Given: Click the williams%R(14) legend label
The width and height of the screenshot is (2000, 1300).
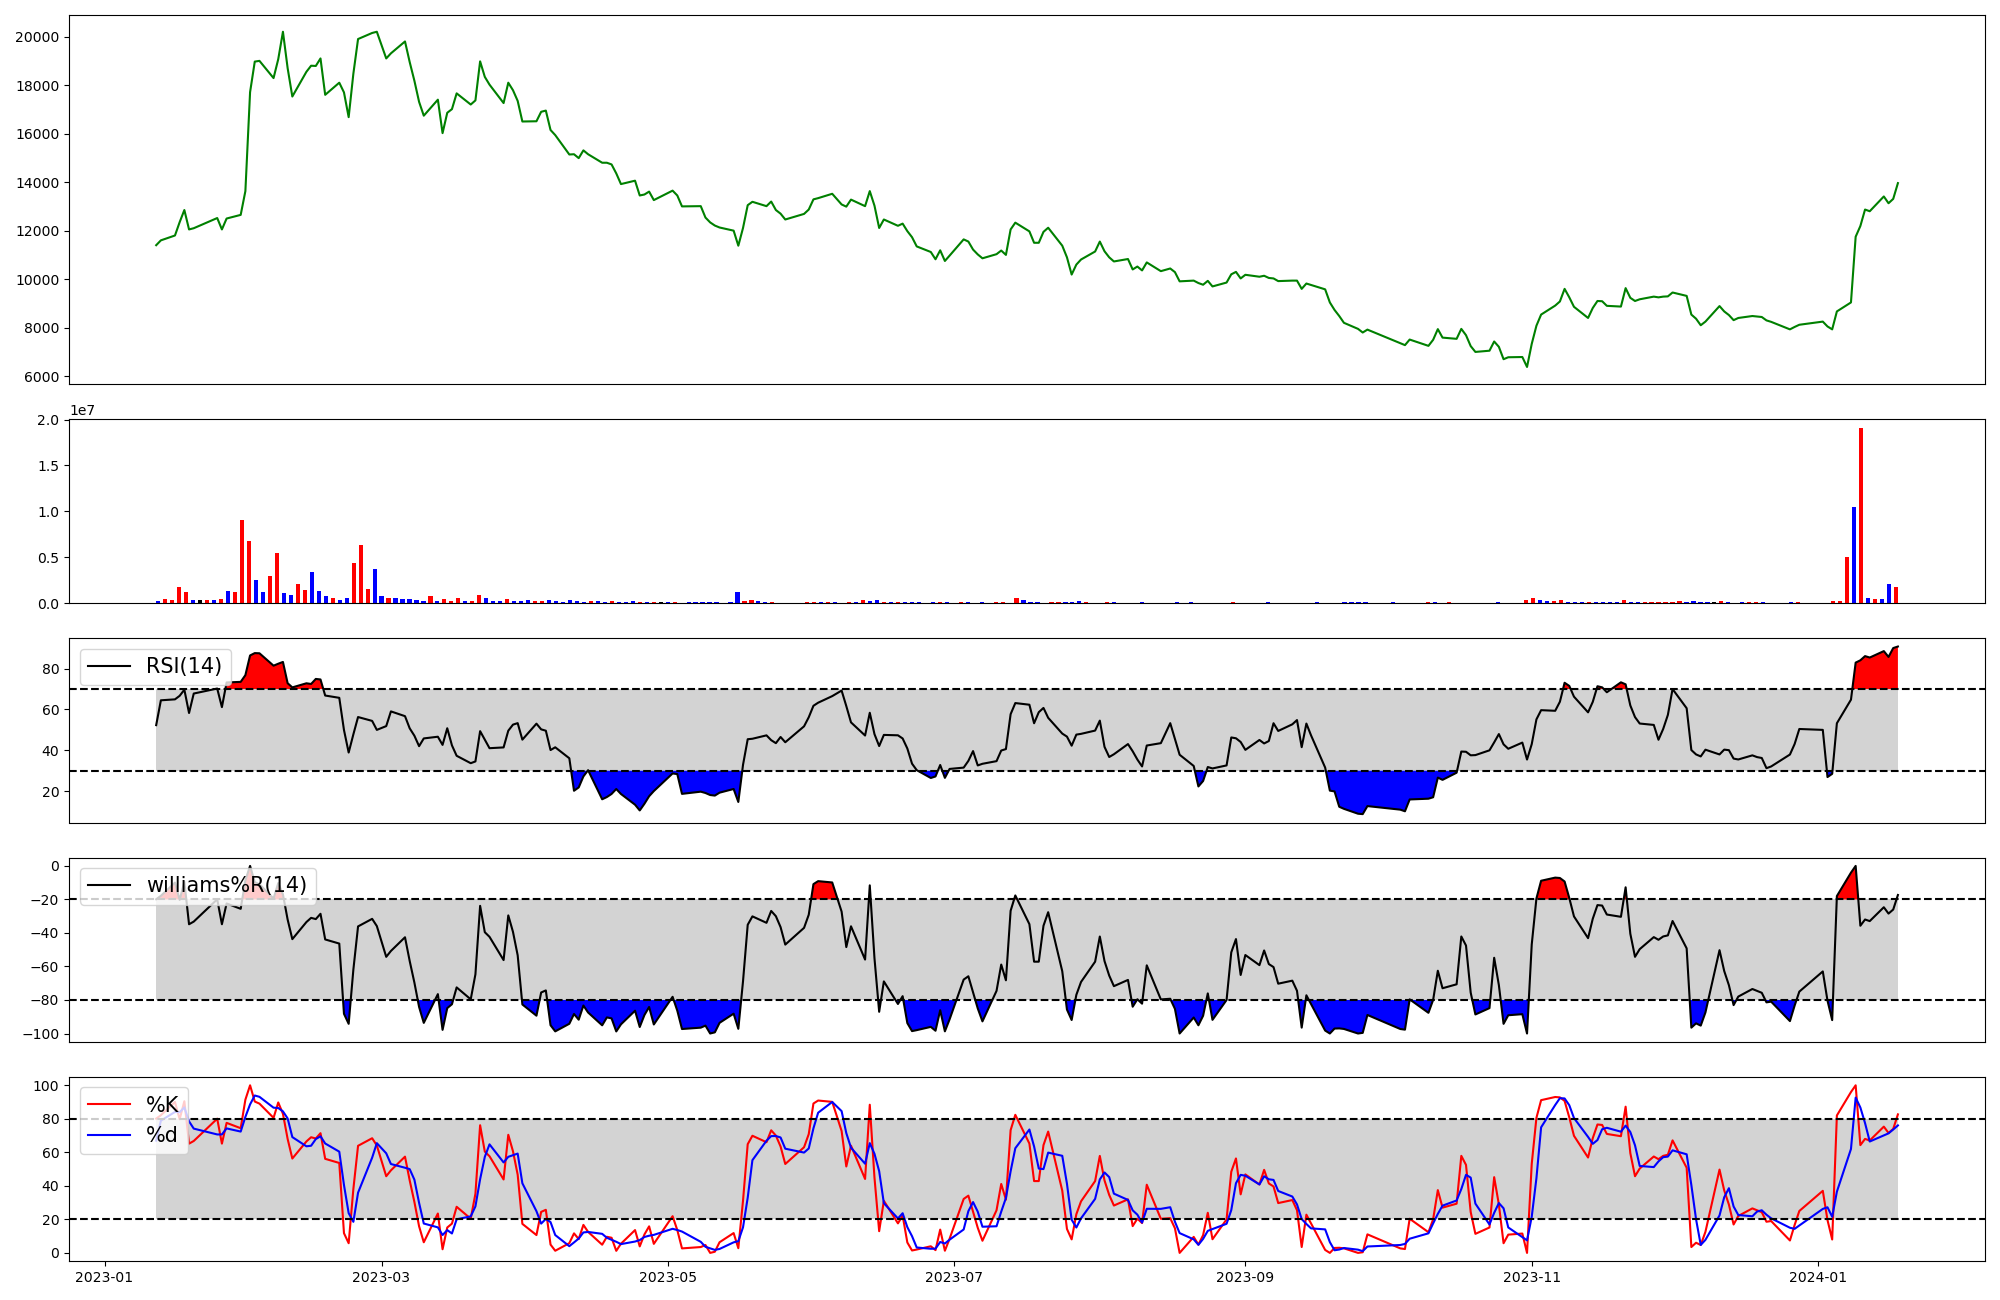Looking at the screenshot, I should [x=227, y=885].
